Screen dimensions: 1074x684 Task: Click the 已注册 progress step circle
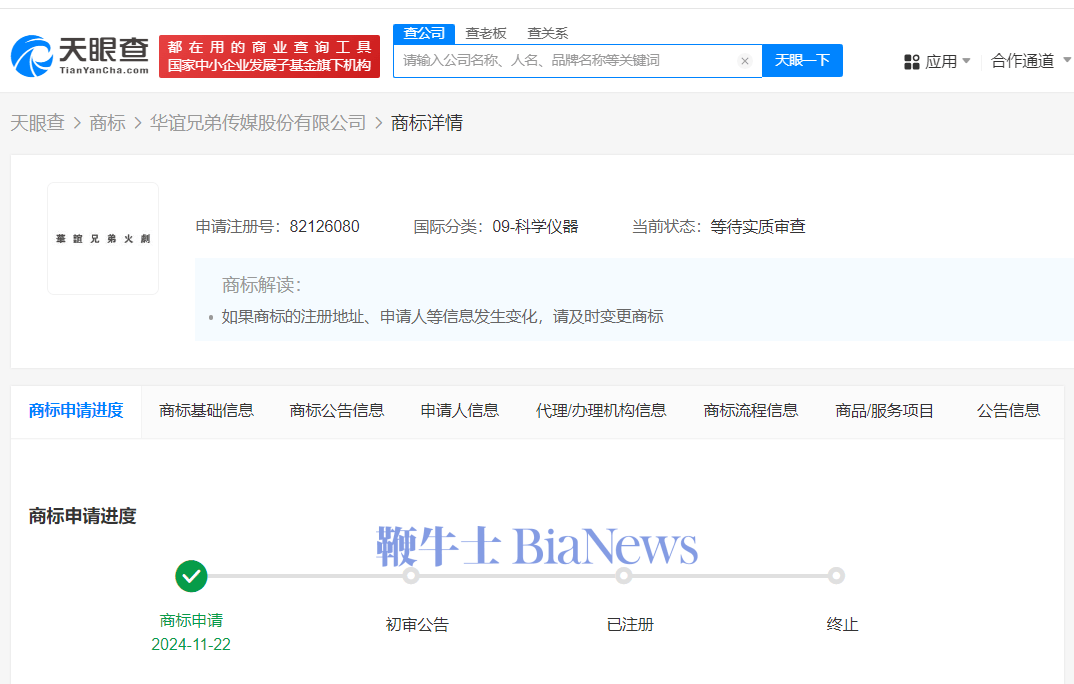623,576
